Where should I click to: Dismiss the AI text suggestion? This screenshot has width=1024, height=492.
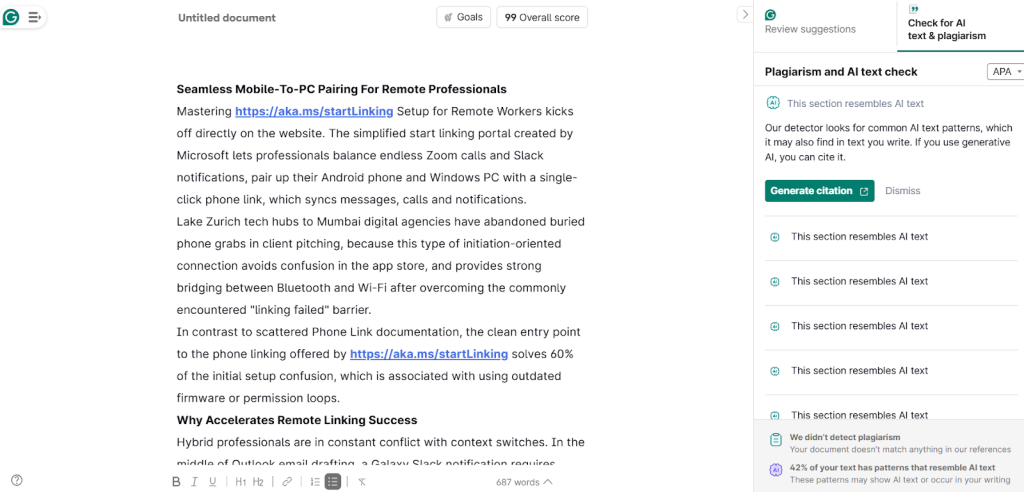903,191
